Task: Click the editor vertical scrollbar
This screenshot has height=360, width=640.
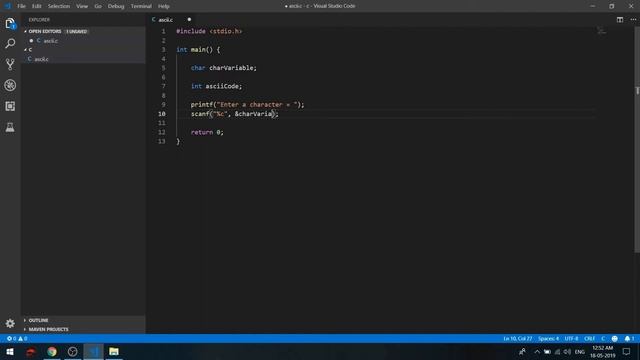Action: 637,139
